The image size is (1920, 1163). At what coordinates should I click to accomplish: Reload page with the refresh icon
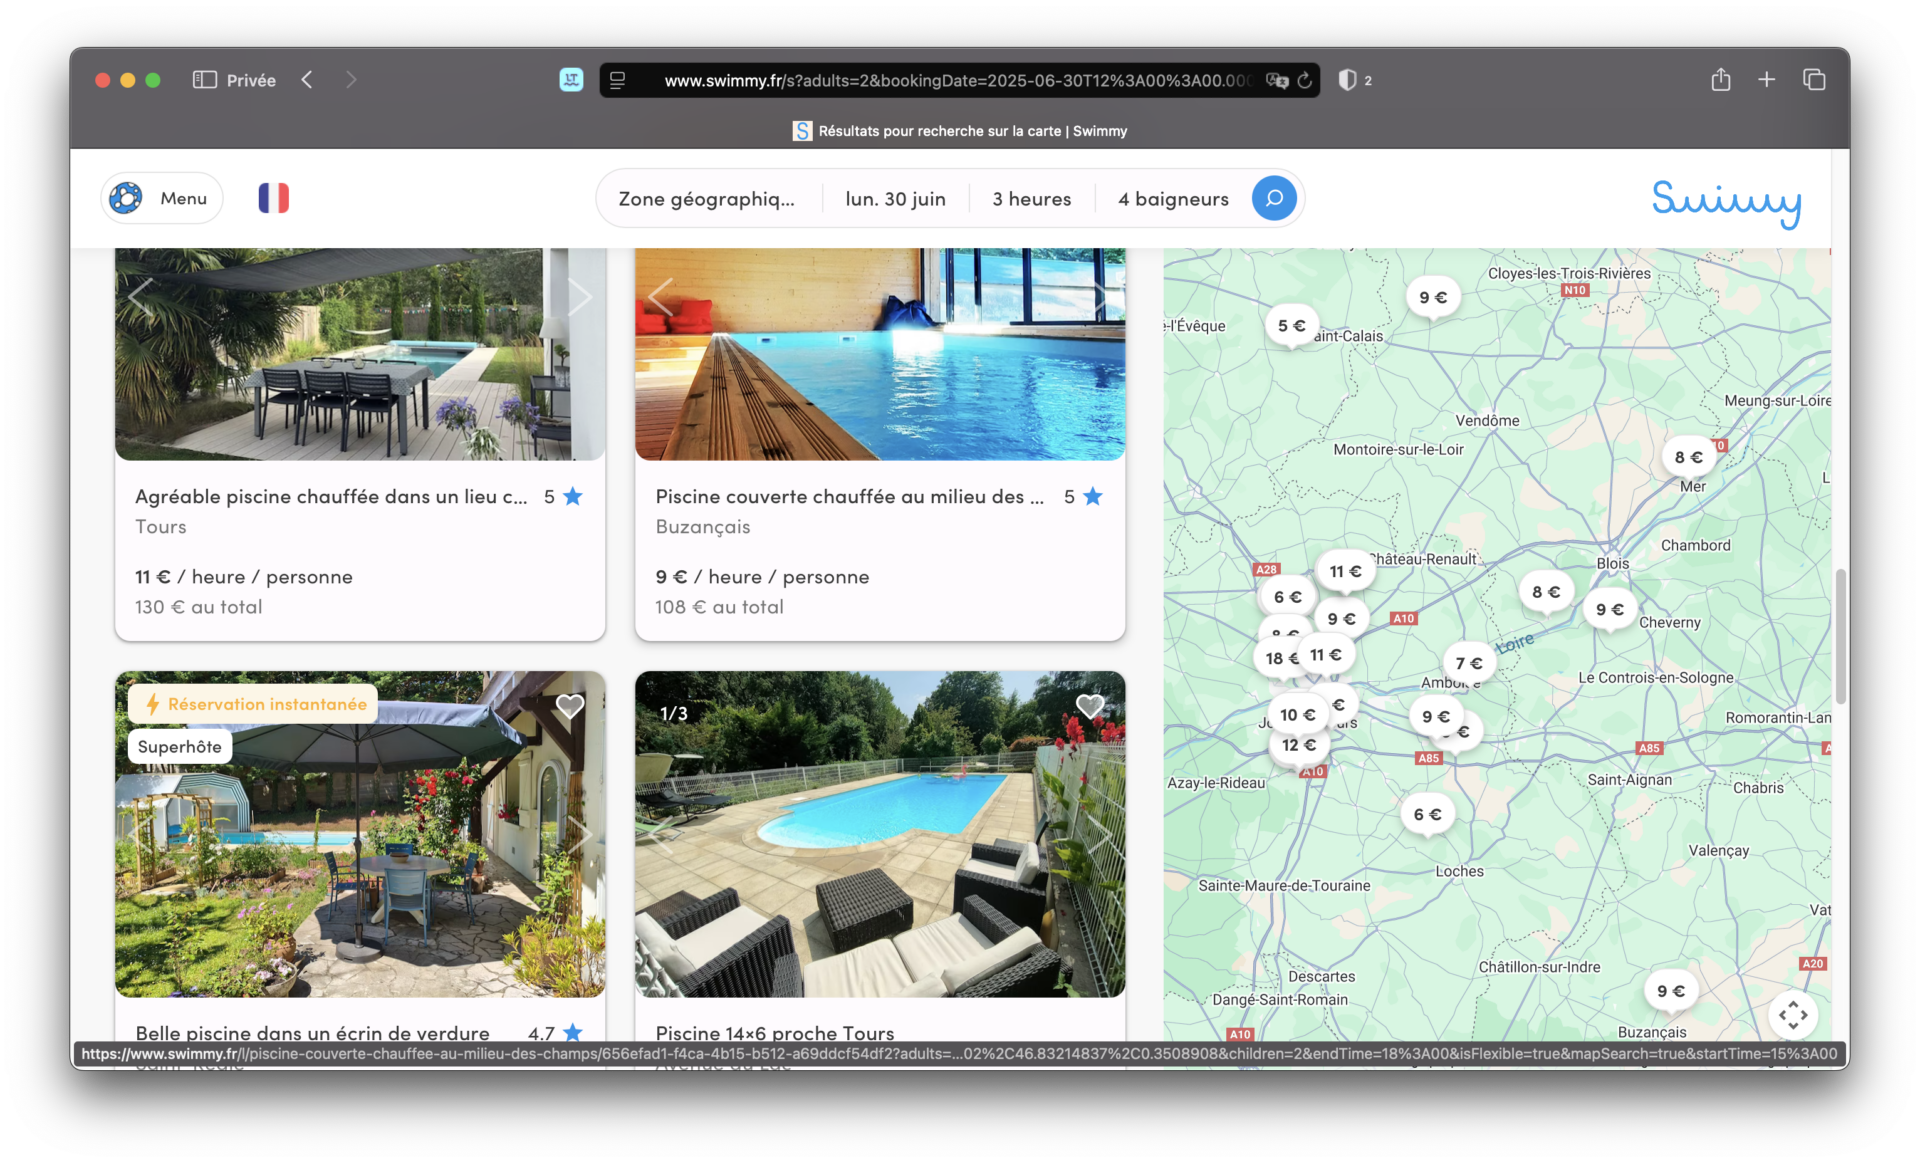click(1305, 80)
